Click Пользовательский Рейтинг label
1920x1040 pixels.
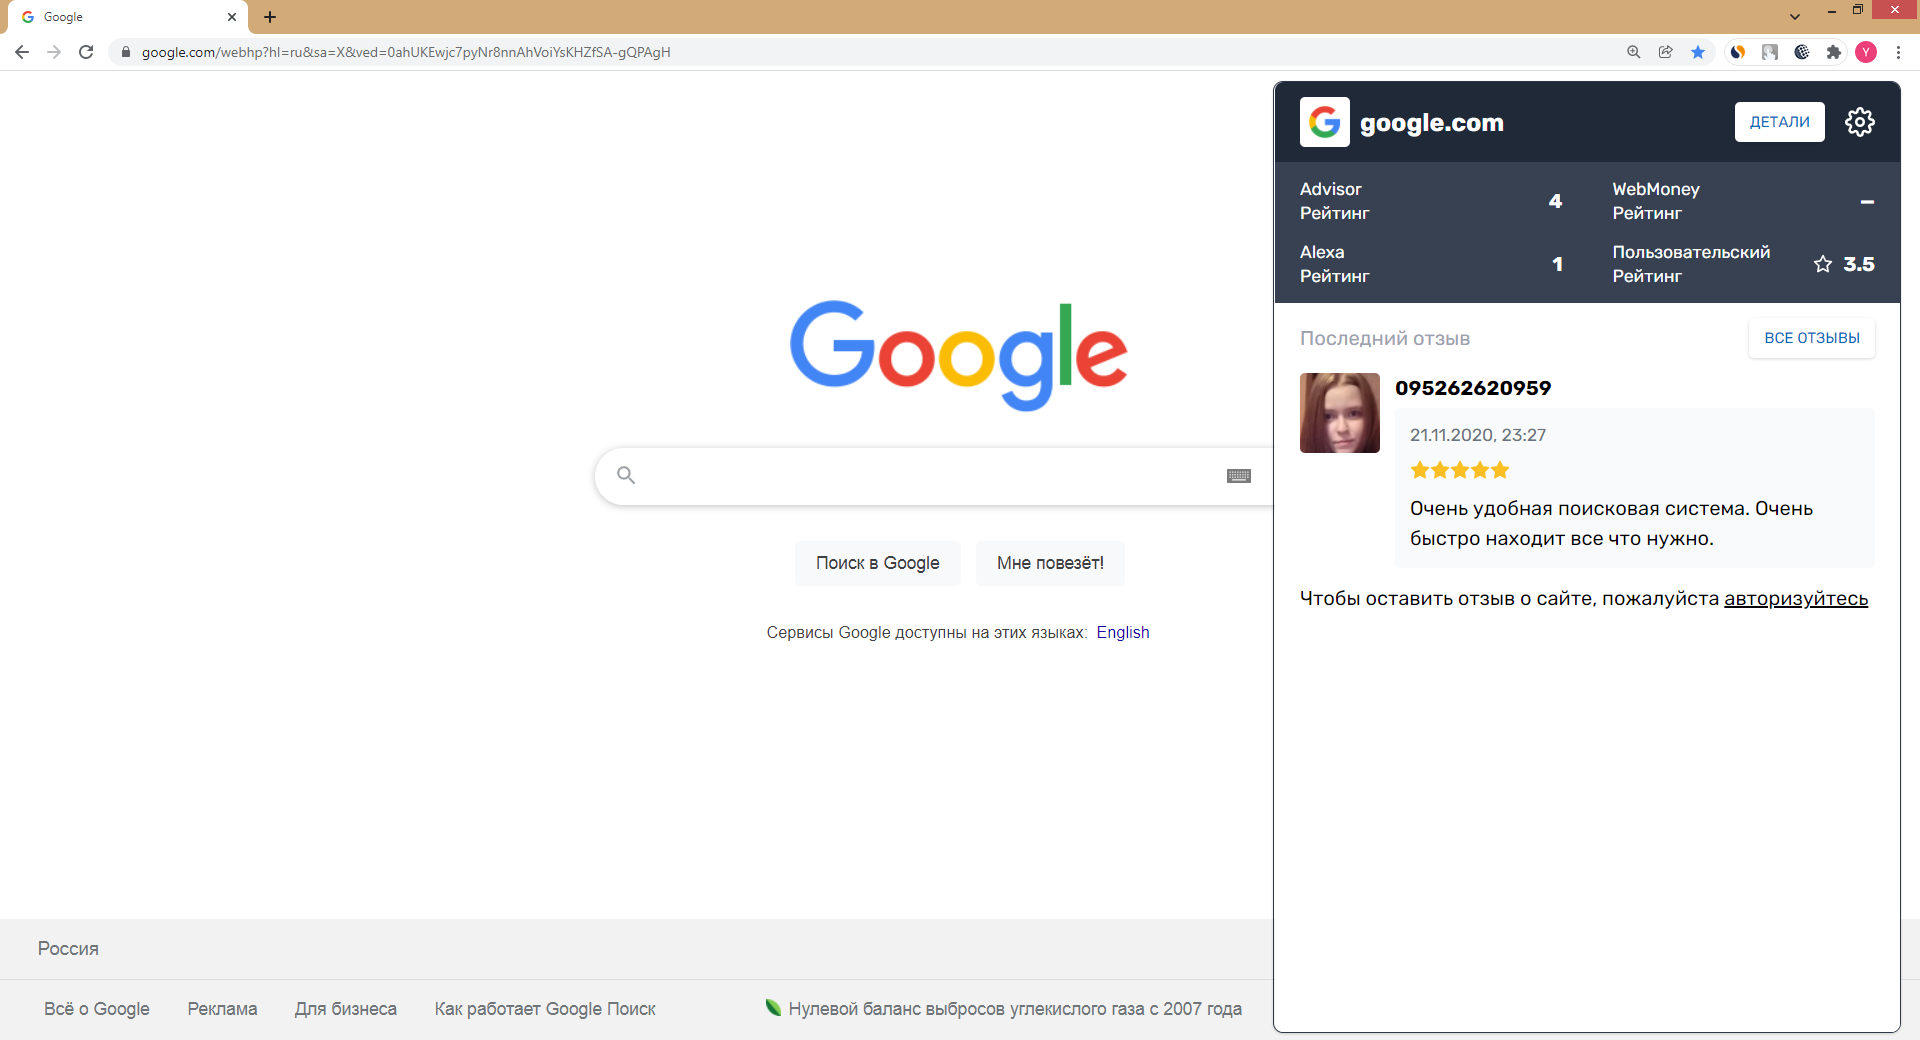1691,264
